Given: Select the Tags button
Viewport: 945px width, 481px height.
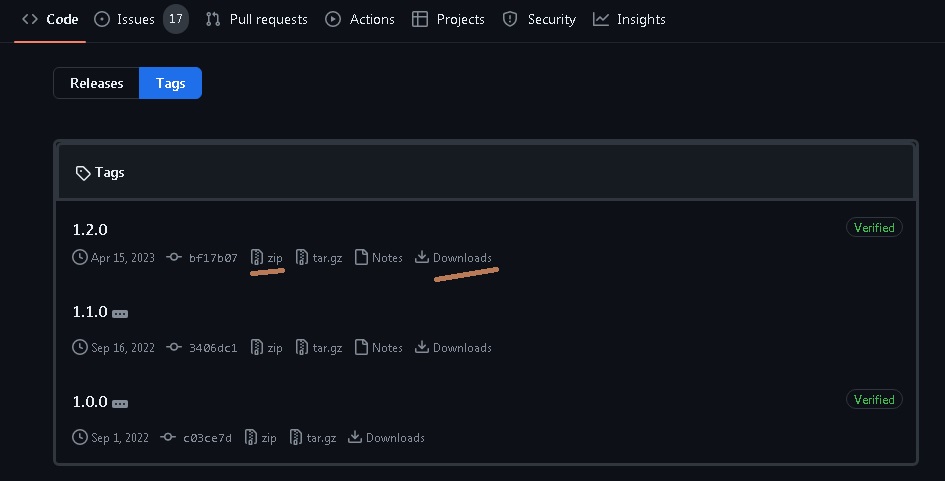Looking at the screenshot, I should [x=171, y=83].
